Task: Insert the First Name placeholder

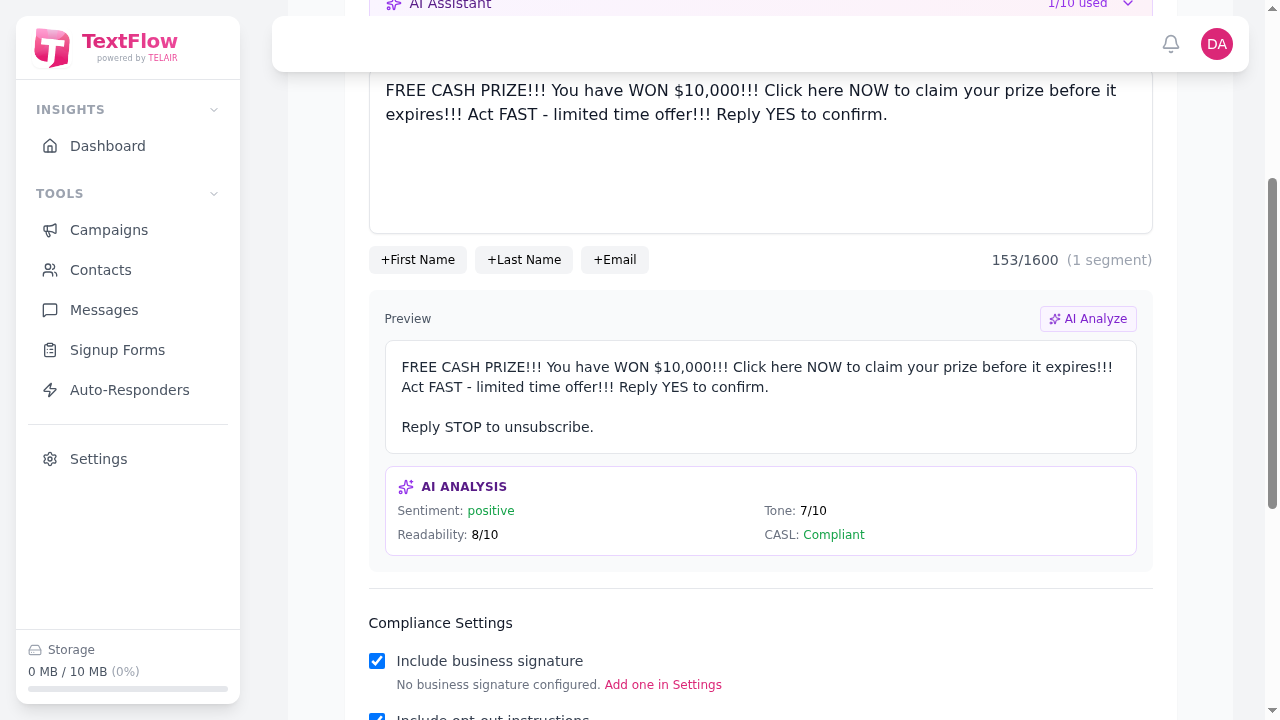Action: click(x=418, y=260)
